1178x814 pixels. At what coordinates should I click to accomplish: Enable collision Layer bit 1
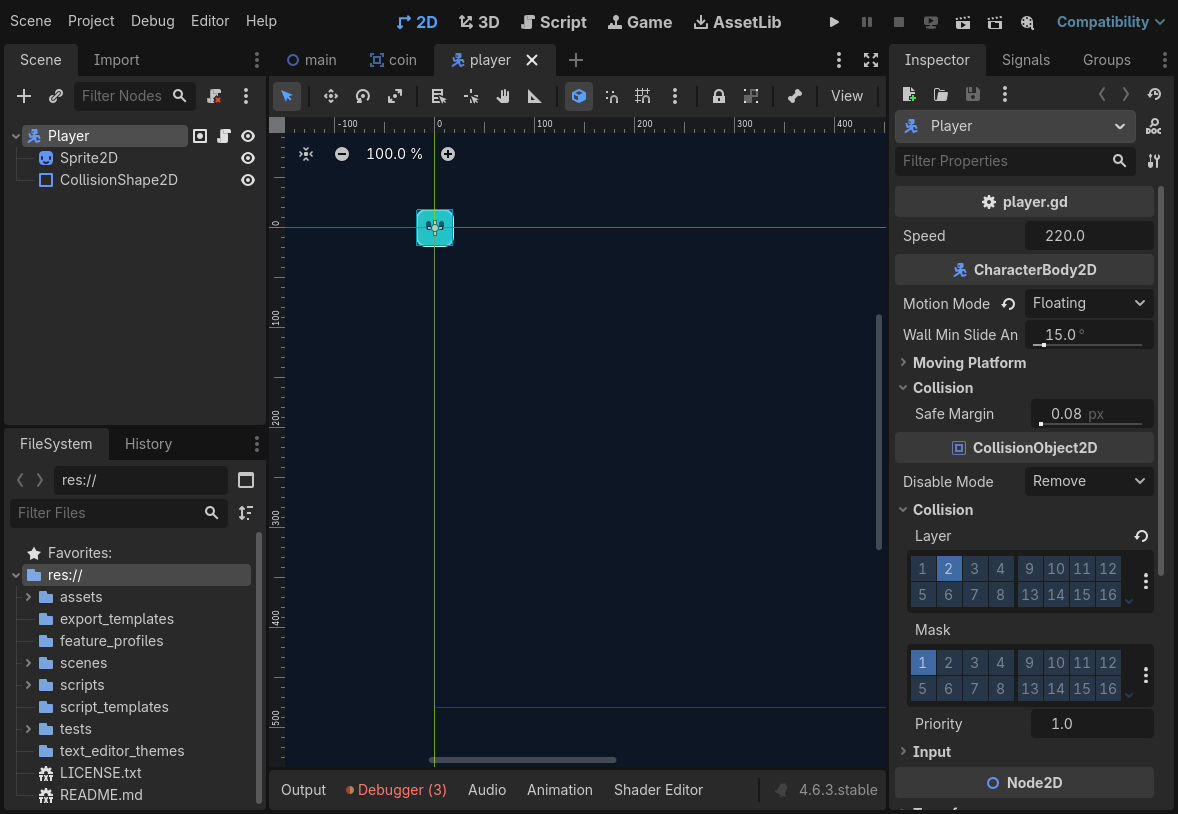[923, 569]
